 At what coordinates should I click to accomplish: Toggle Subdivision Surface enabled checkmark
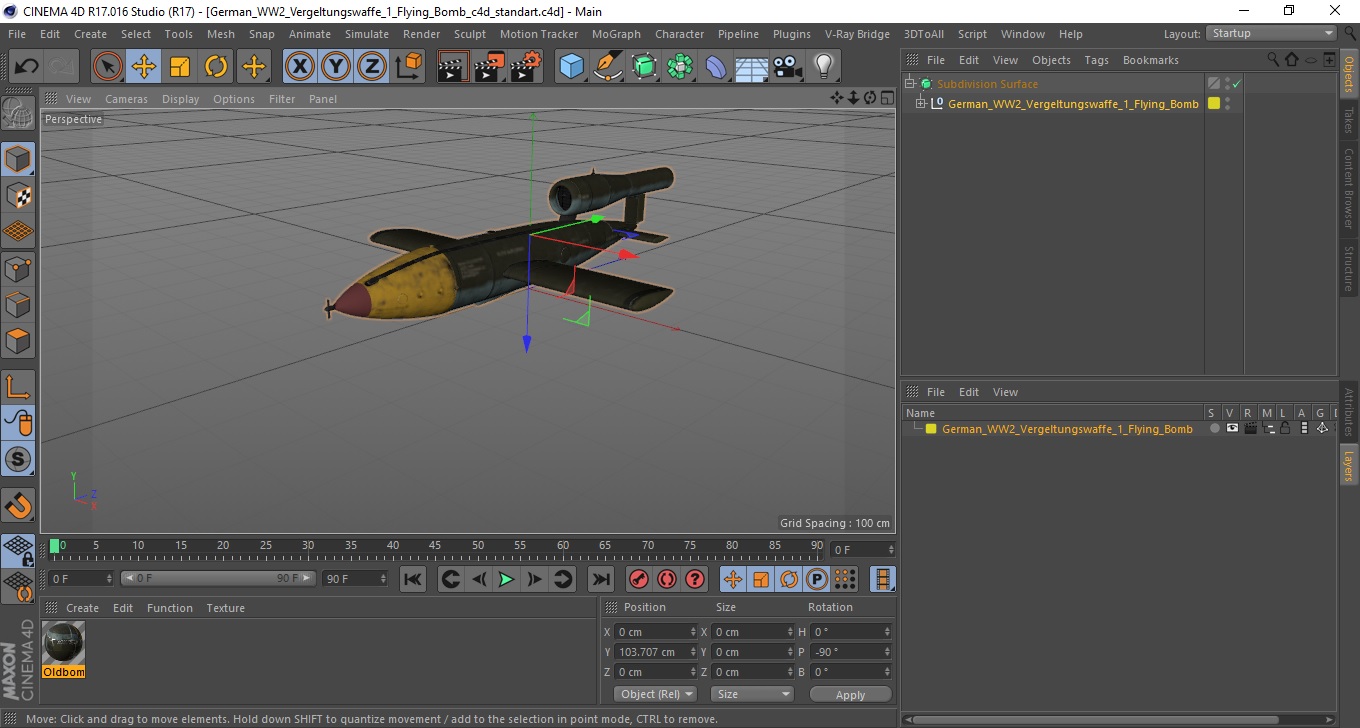coord(1237,84)
